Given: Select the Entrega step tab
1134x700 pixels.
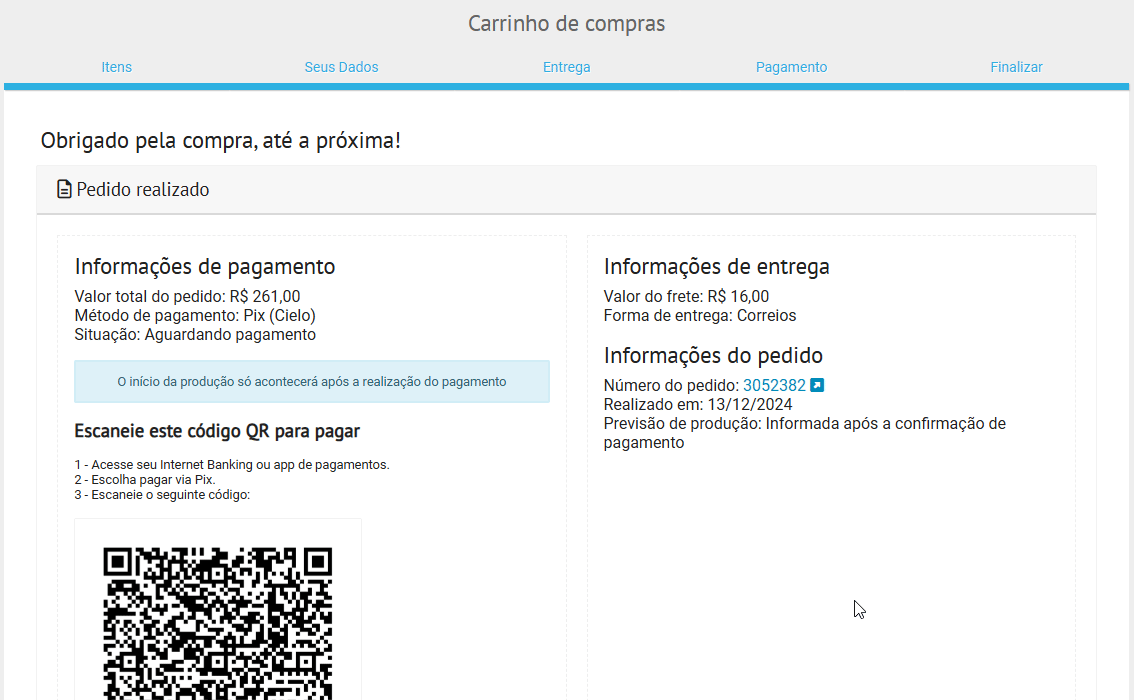Looking at the screenshot, I should click(566, 67).
